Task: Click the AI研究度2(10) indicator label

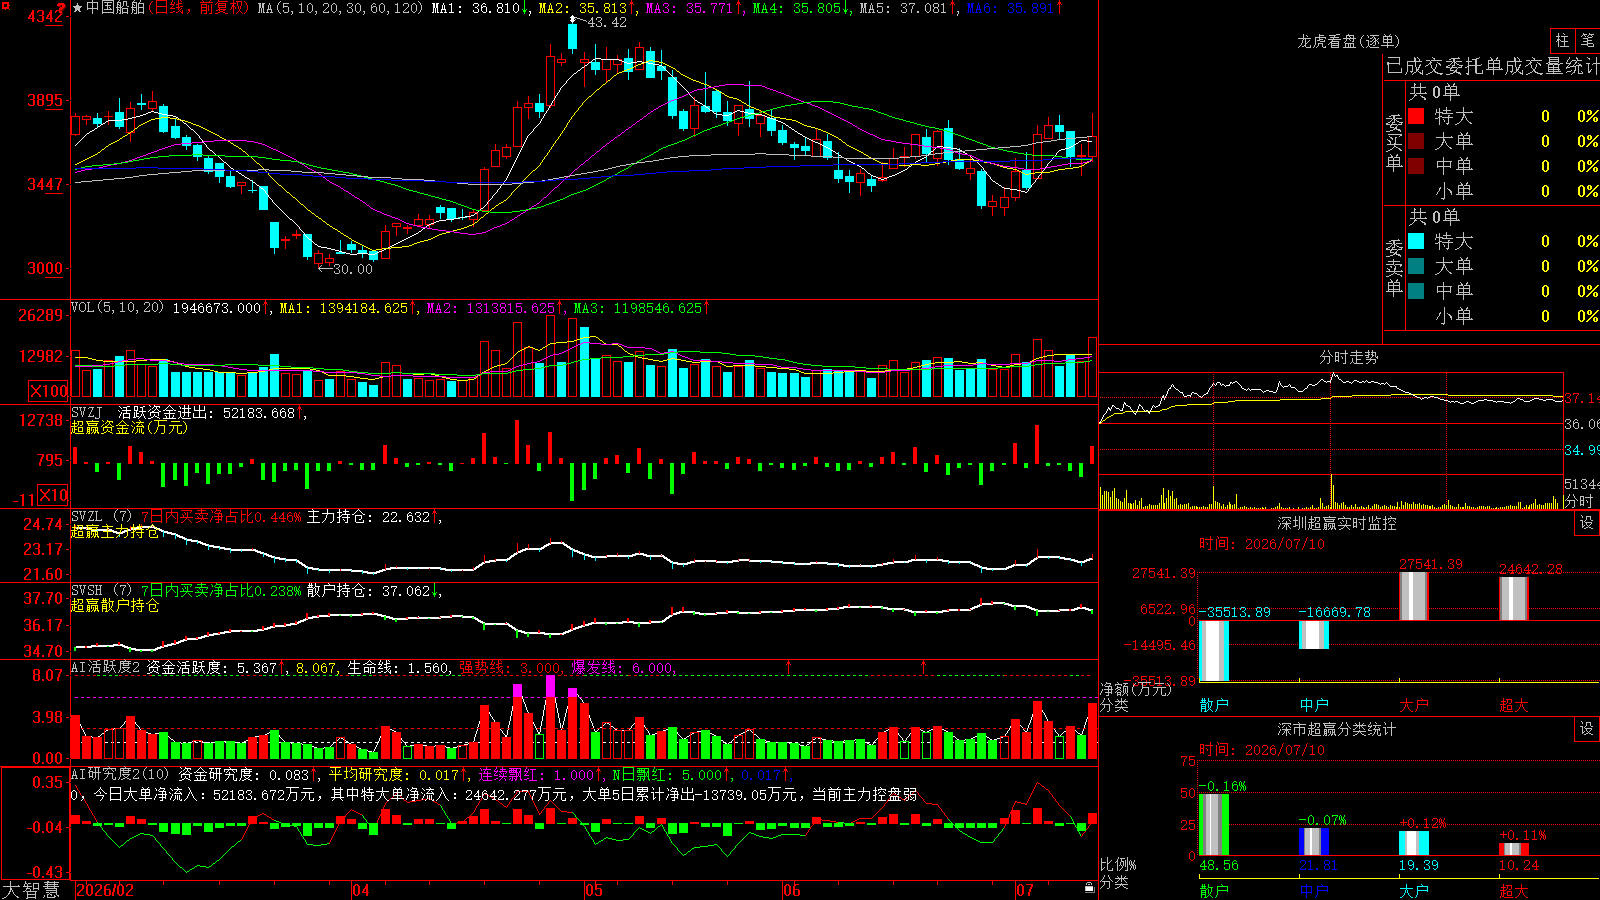Action: pos(120,774)
